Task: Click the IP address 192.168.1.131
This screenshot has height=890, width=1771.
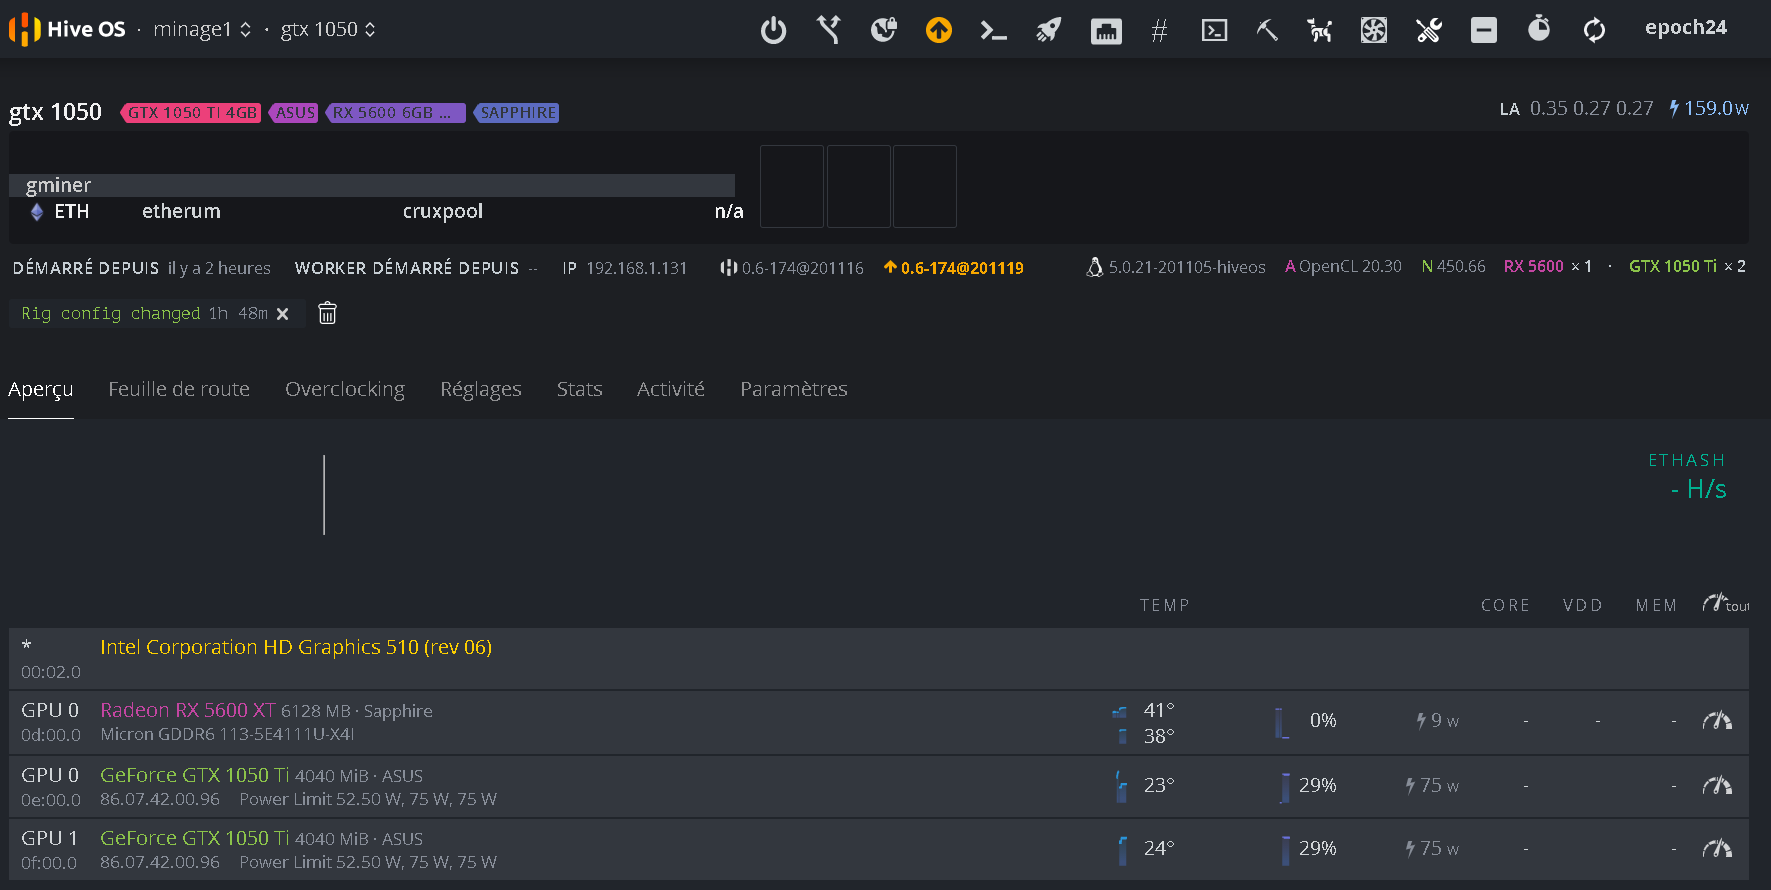Action: point(637,268)
